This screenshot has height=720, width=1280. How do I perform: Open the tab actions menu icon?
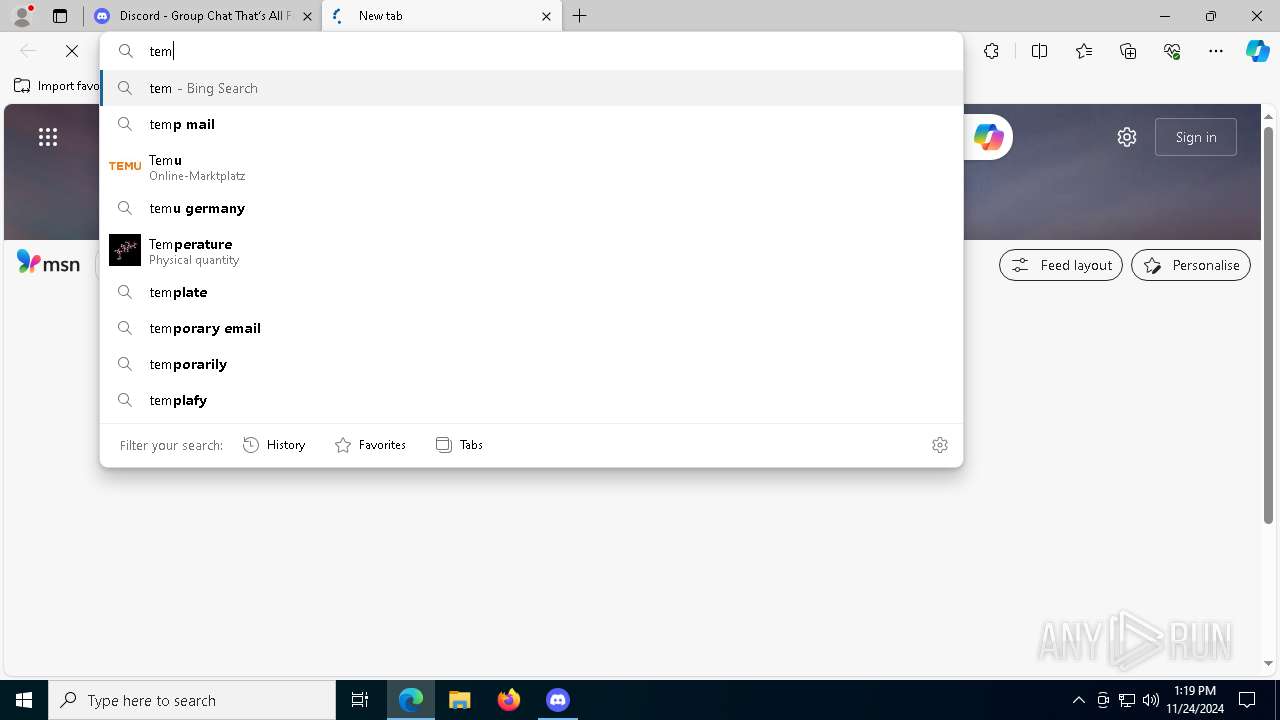60,16
